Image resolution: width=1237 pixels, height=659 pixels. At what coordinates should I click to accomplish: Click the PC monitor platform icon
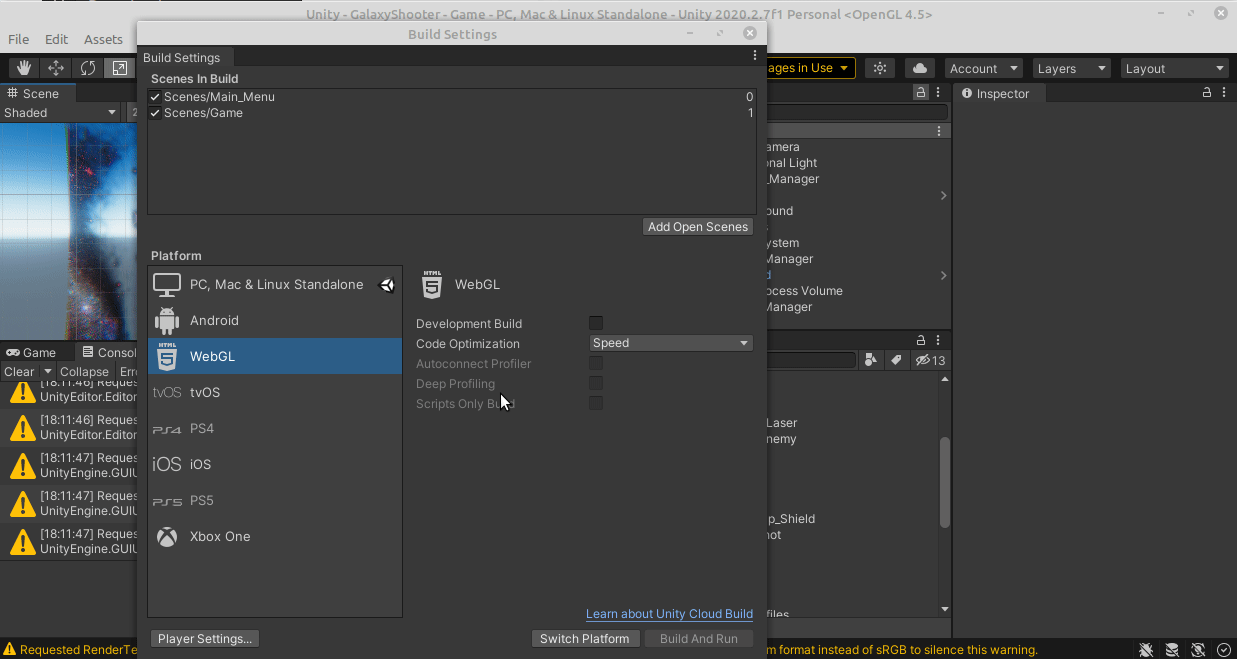(x=167, y=285)
